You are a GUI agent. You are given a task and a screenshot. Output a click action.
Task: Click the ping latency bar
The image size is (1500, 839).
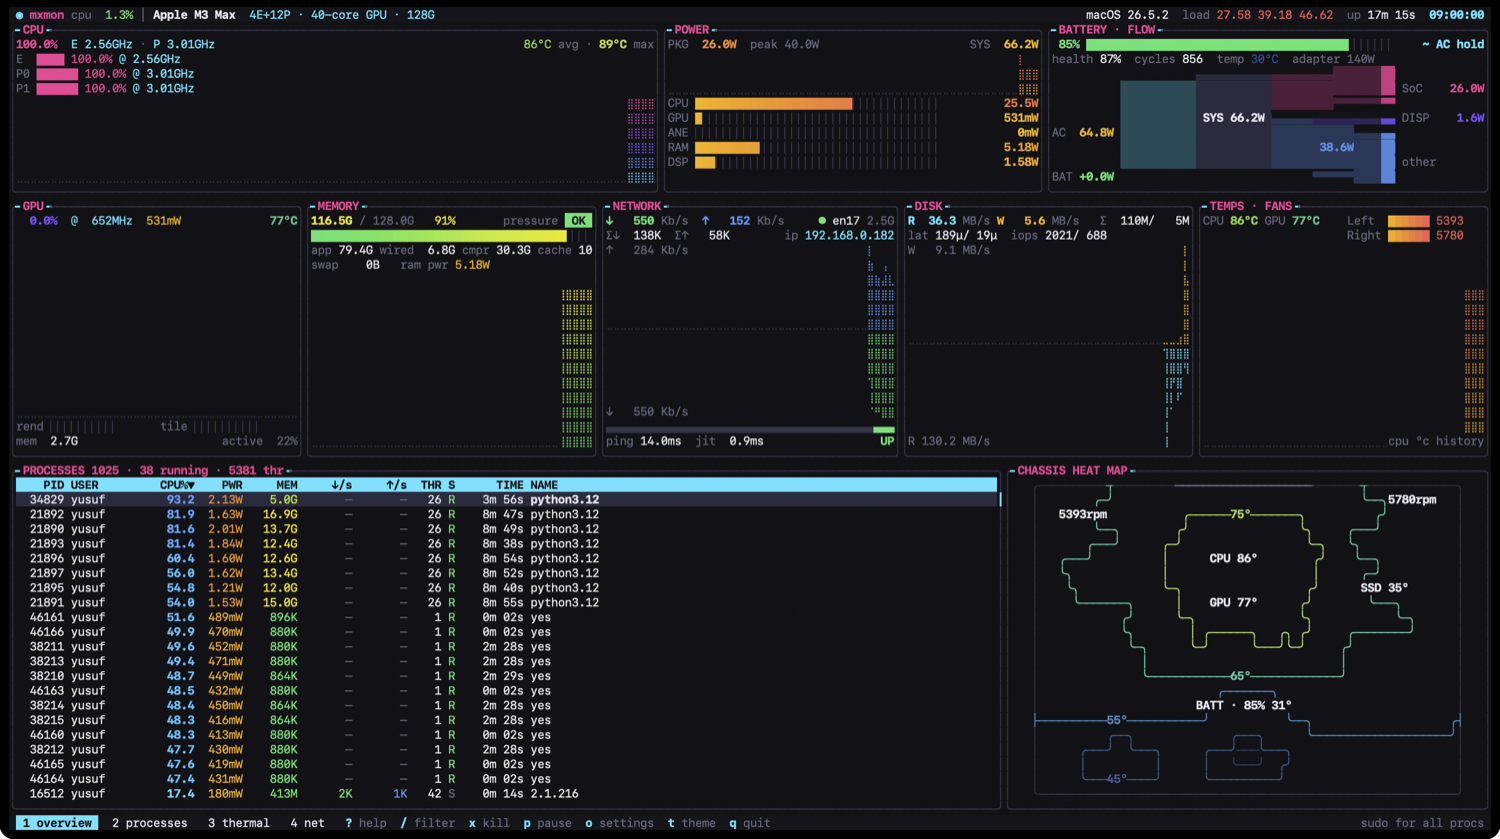(749, 430)
